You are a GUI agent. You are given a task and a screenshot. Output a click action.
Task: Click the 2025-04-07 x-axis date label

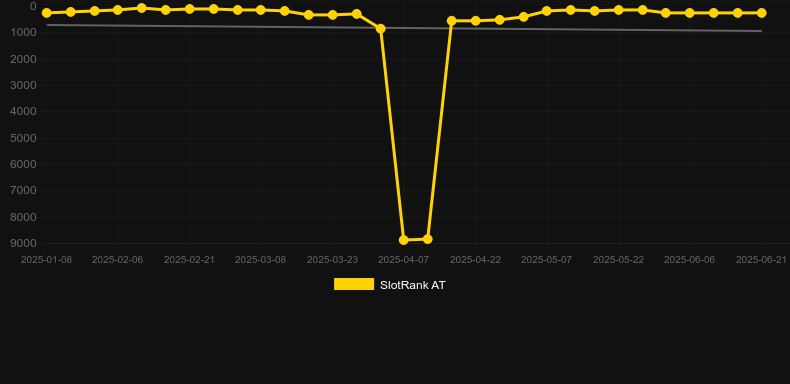click(404, 260)
